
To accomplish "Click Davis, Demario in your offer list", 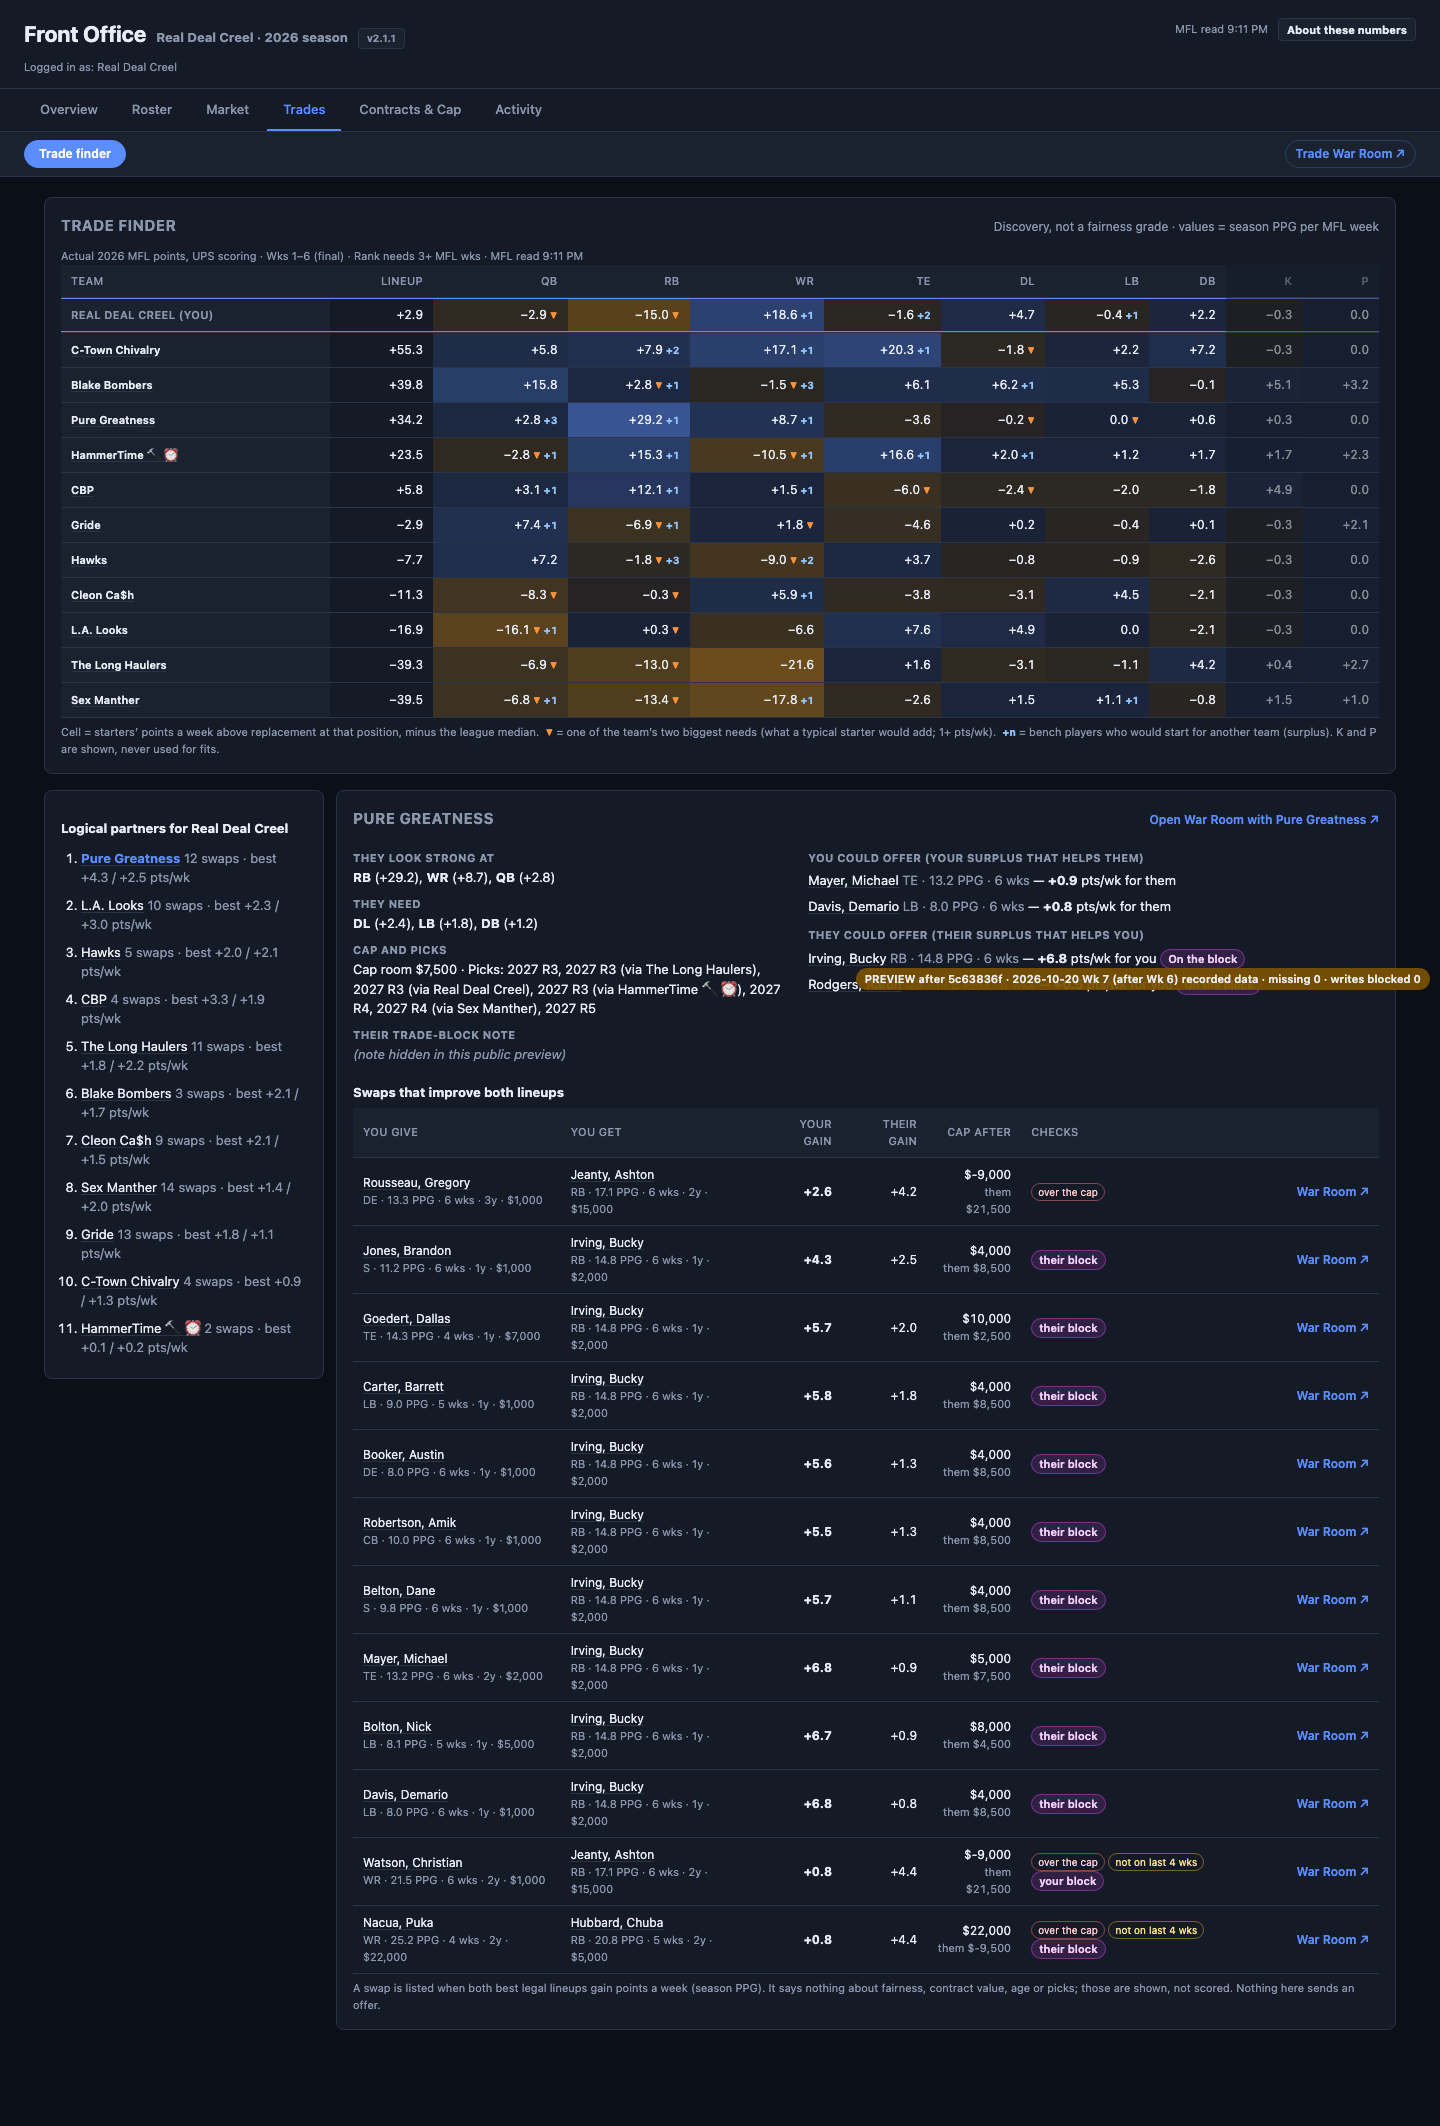I will [853, 907].
